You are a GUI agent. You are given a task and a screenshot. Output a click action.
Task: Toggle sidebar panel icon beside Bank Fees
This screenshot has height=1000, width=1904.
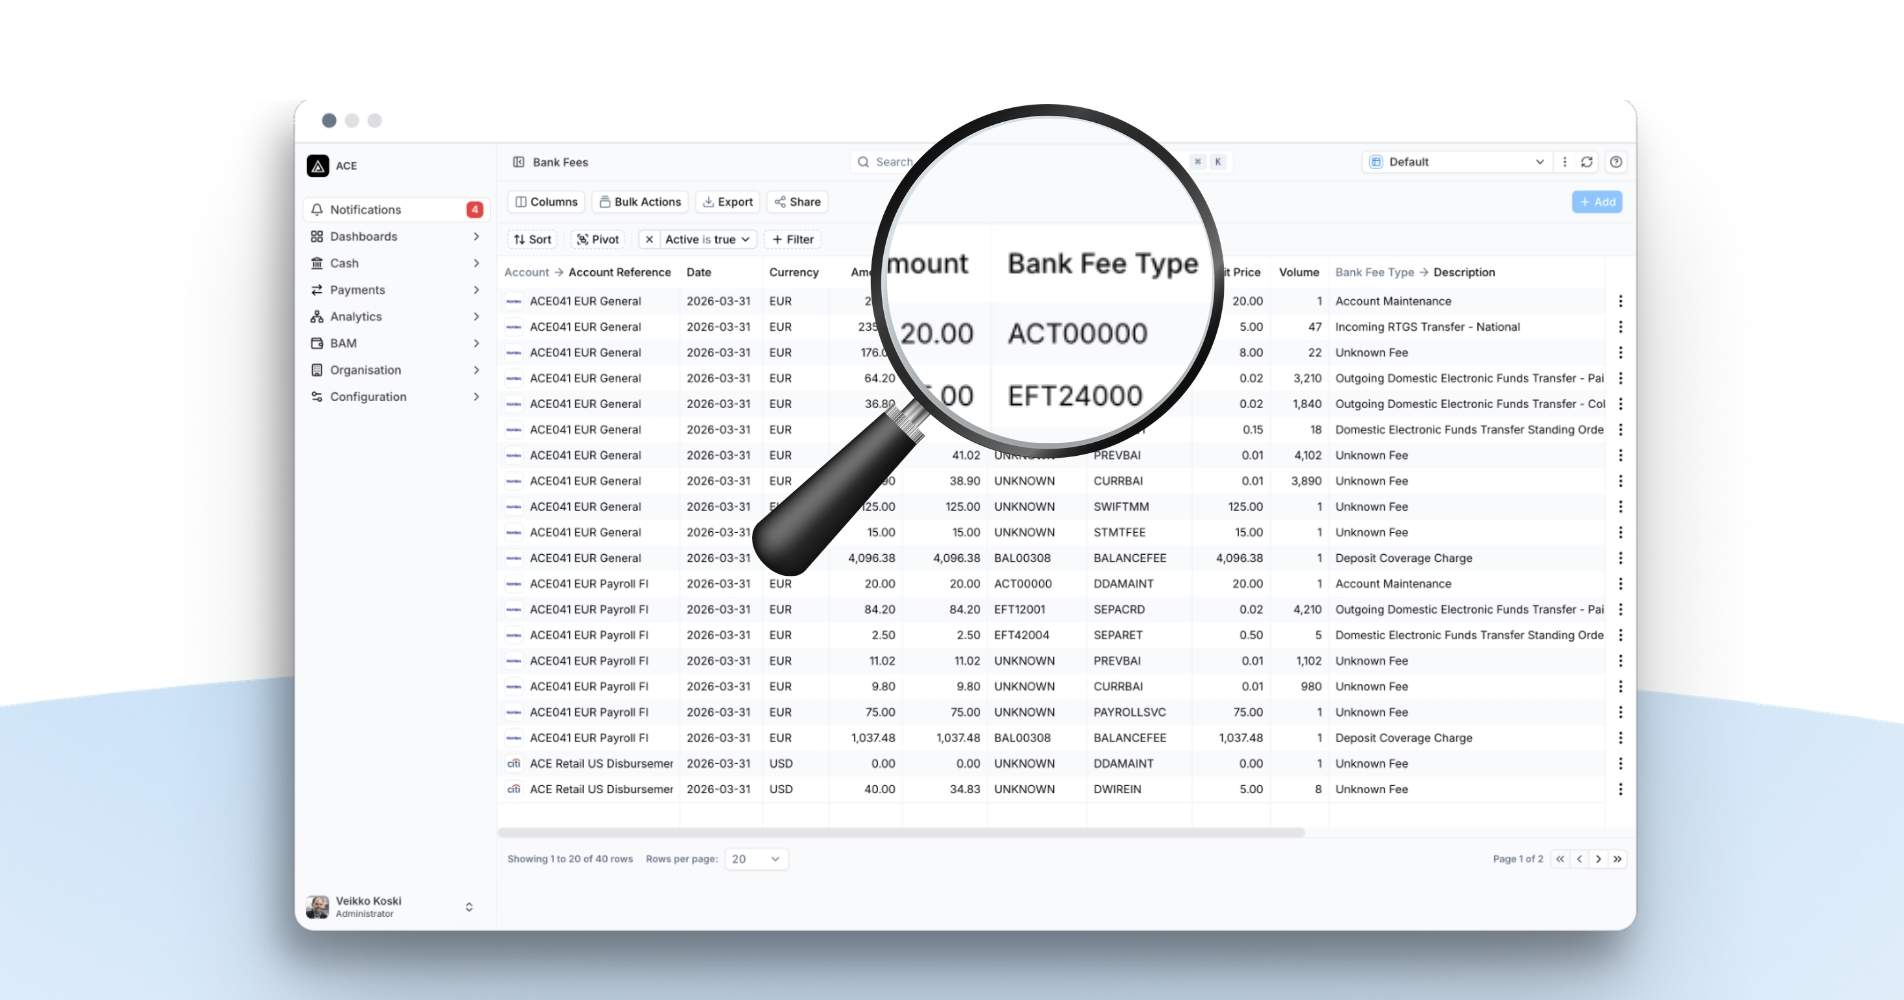pyautogui.click(x=519, y=162)
